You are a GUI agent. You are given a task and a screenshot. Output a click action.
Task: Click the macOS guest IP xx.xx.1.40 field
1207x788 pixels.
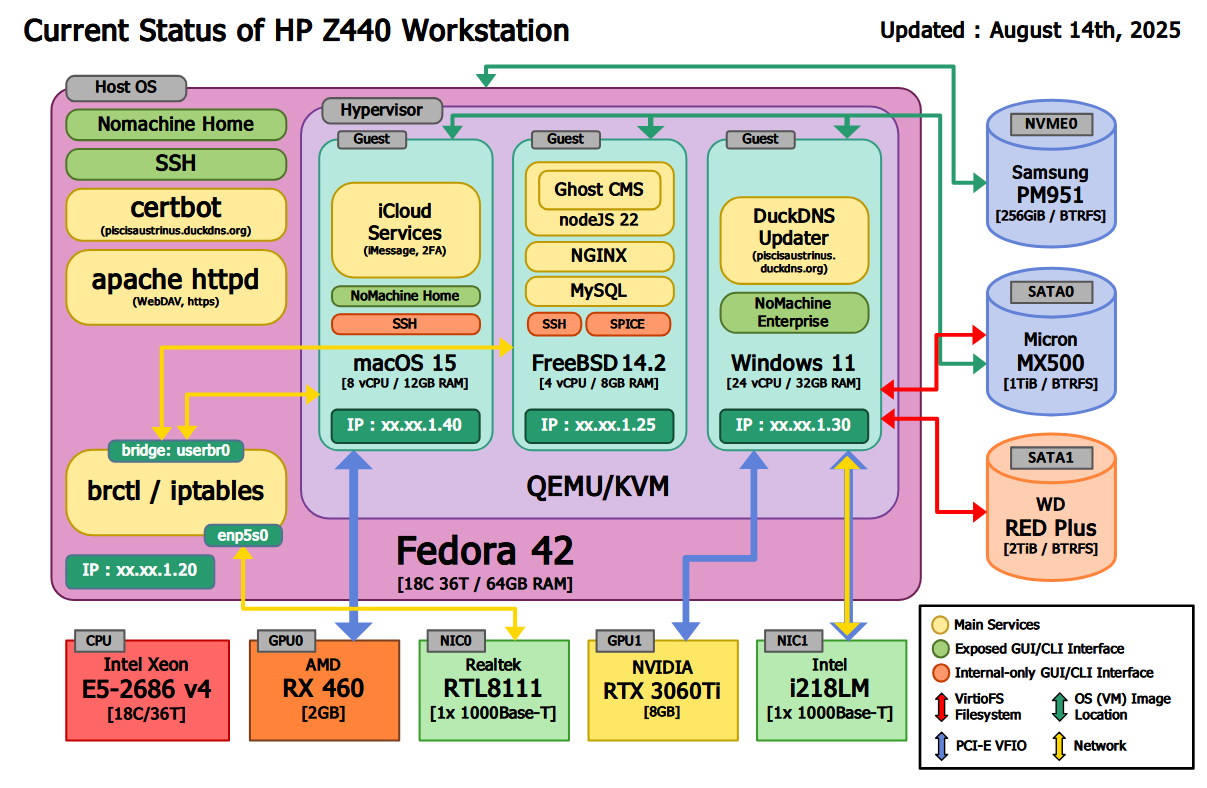(405, 425)
